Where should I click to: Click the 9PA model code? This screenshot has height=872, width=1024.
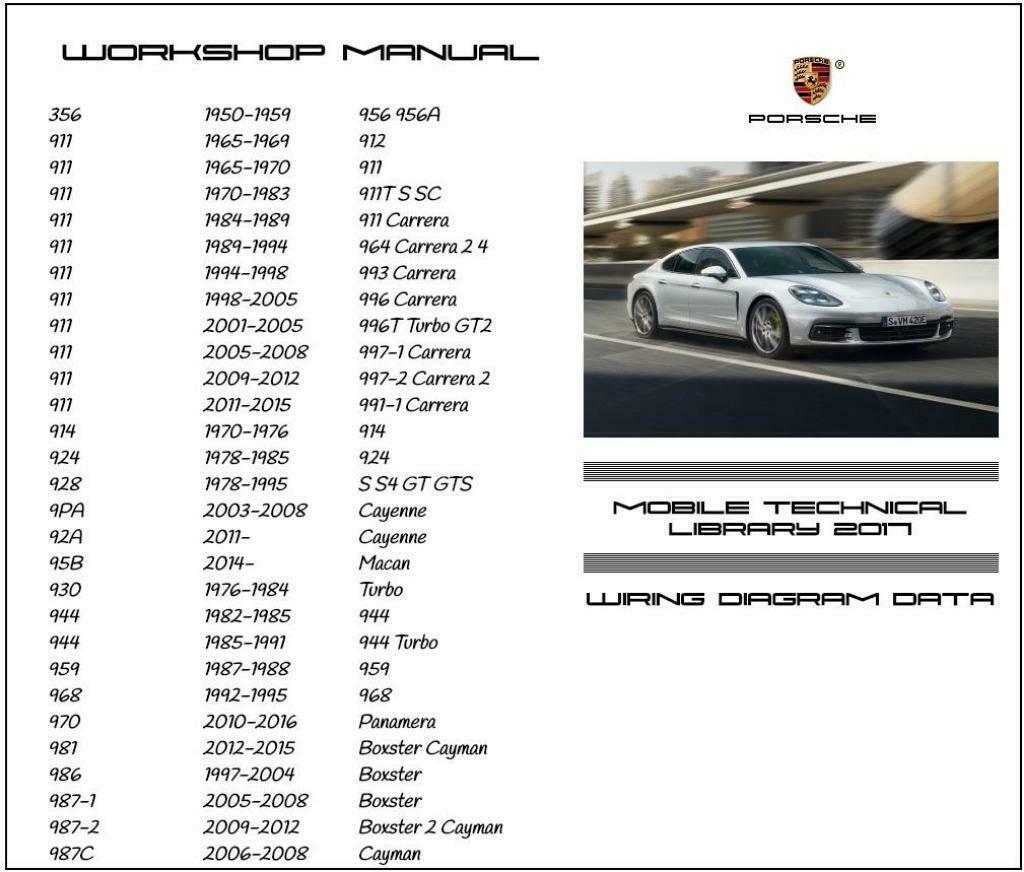[x=67, y=510]
